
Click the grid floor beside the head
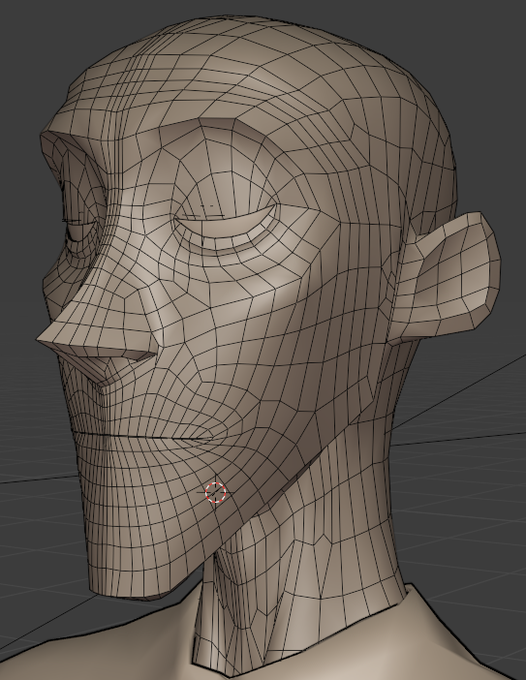pyautogui.click(x=468, y=499)
